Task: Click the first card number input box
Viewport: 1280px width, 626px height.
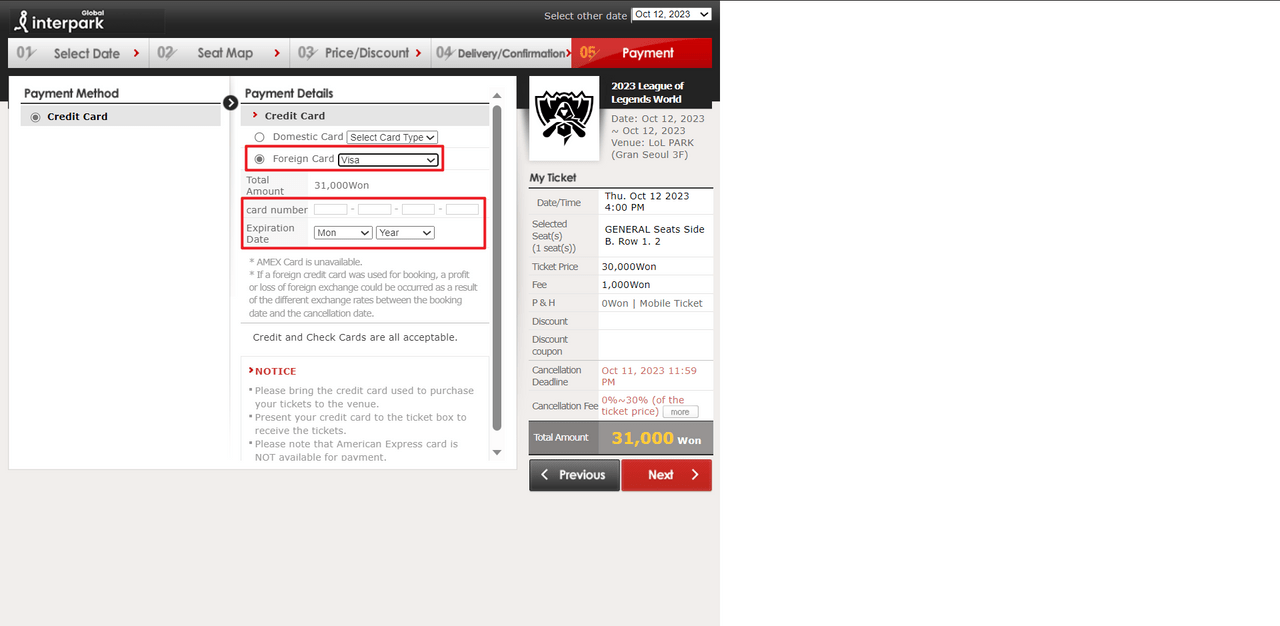Action: [330, 210]
